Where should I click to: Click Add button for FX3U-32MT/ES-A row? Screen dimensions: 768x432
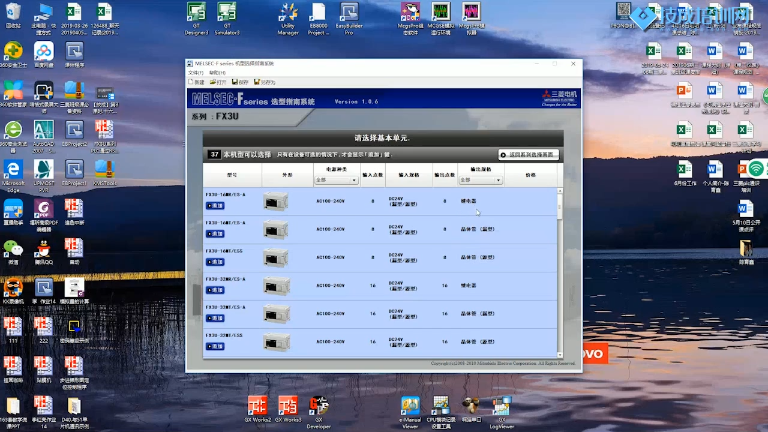(x=215, y=318)
